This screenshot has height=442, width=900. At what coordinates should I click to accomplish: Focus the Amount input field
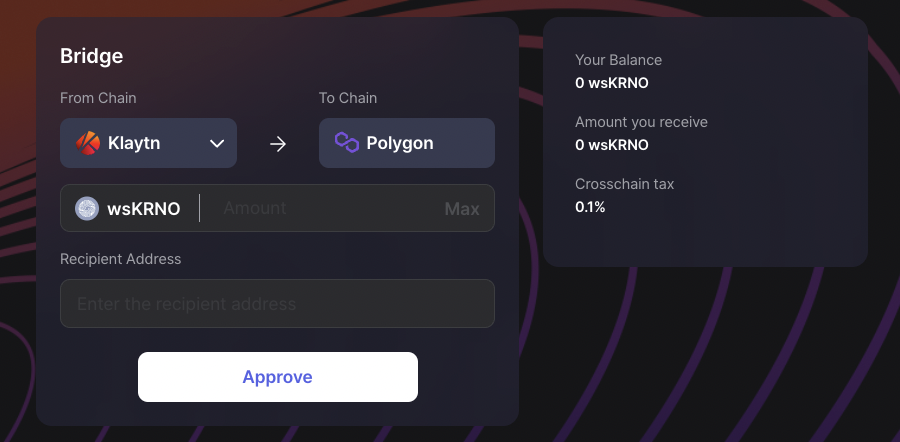point(327,208)
